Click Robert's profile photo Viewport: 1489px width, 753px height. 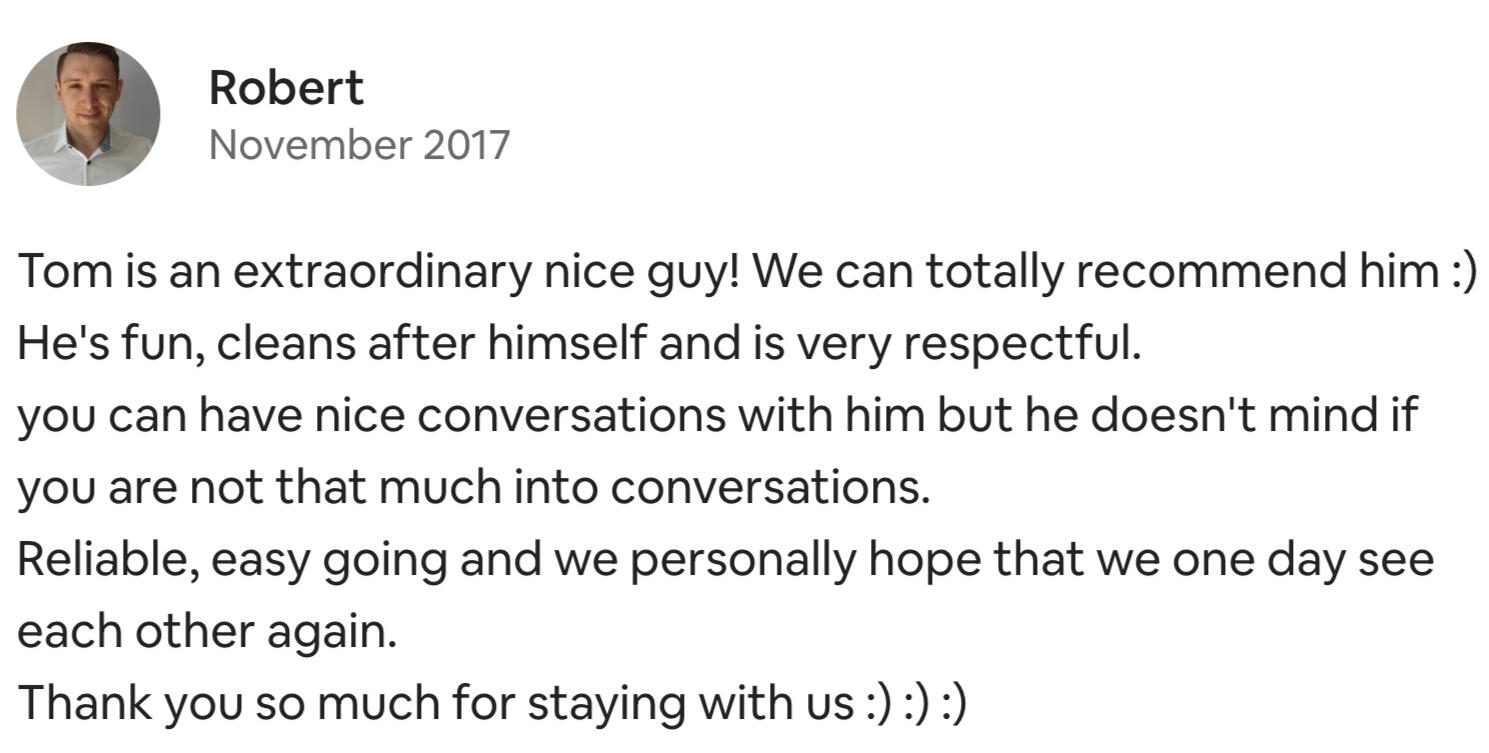[88, 114]
